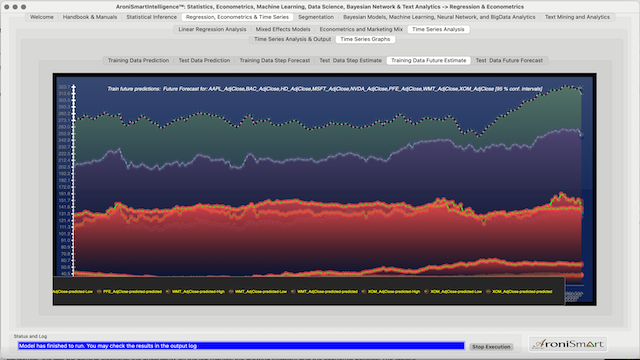640x360 pixels.
Task: Open Mixed Effects Models sub-tab
Action: [283, 29]
